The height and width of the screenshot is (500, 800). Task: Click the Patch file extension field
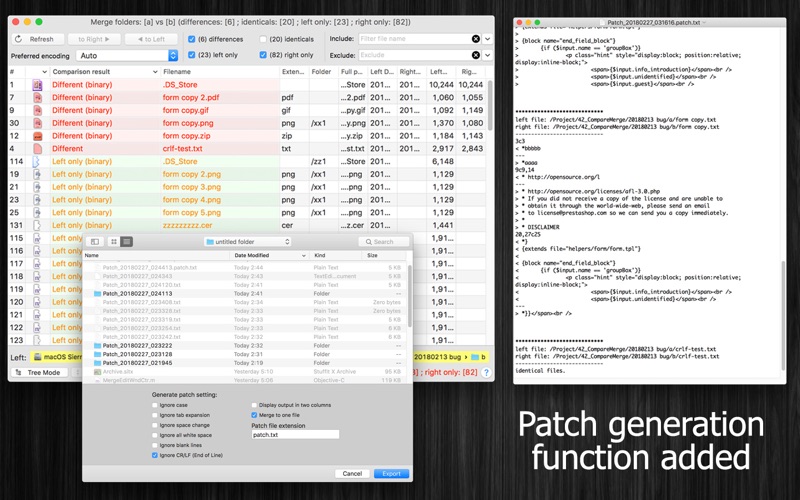point(295,435)
